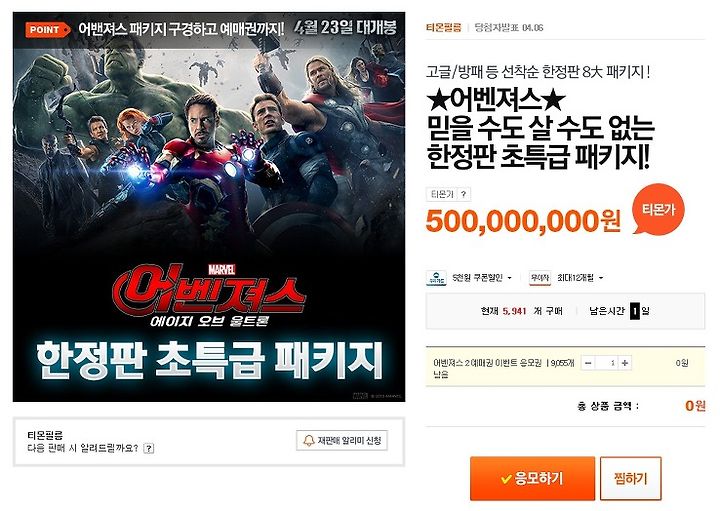This screenshot has width=720, height=511.
Task: Open the 티몬필름 category link
Action: (443, 28)
